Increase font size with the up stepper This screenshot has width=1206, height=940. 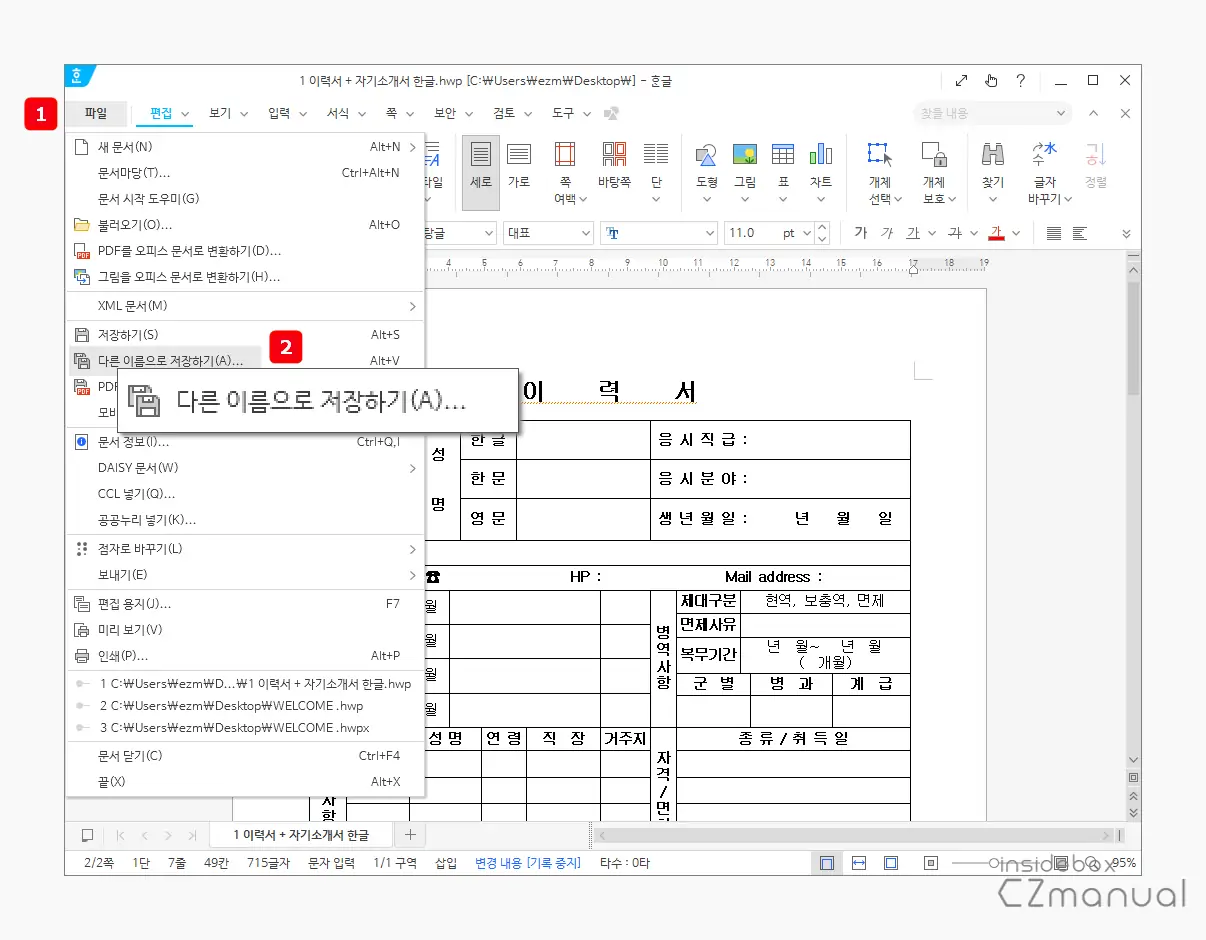pyautogui.click(x=822, y=227)
